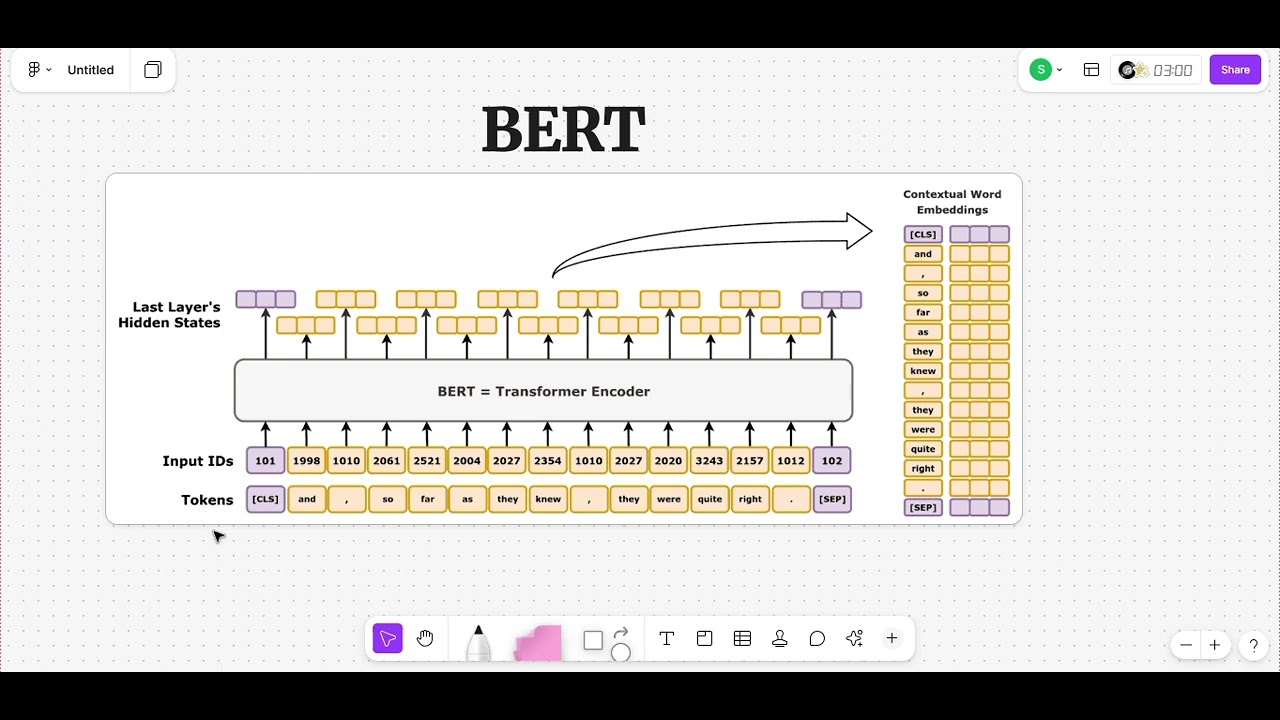Click the green S user avatar
Viewport: 1280px width, 720px height.
(1041, 70)
